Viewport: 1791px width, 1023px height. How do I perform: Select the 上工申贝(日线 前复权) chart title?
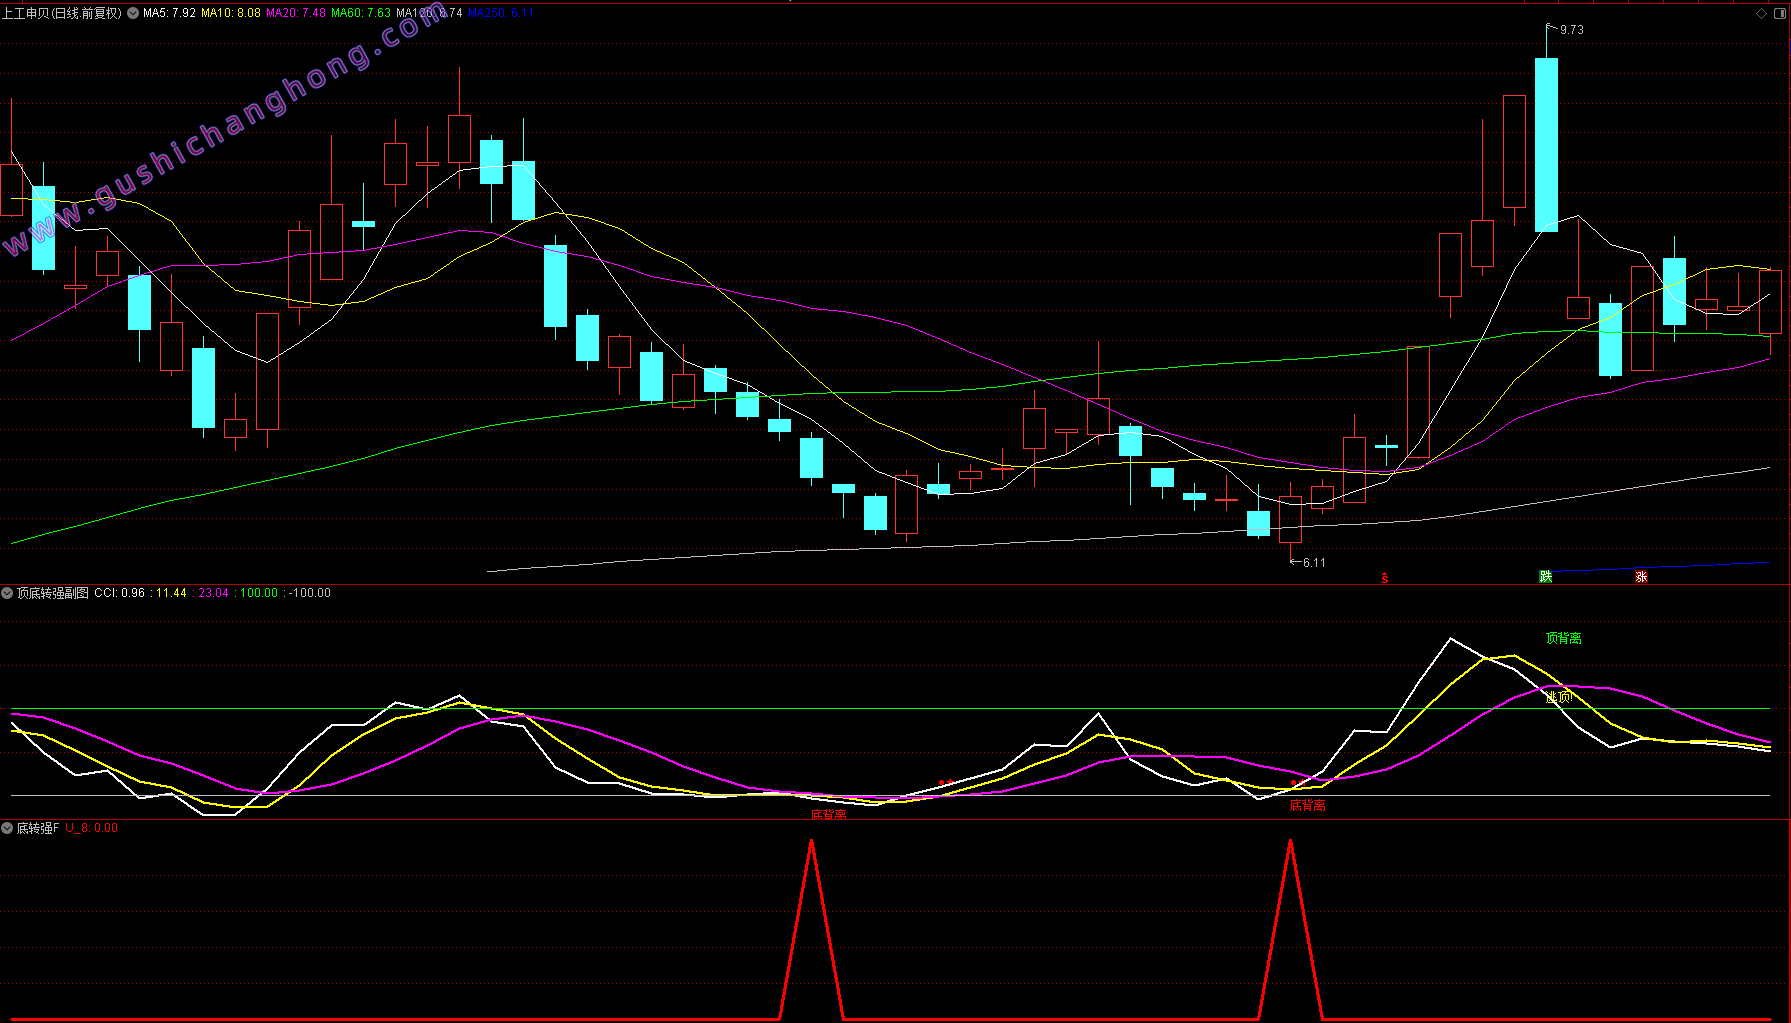tap(62, 13)
